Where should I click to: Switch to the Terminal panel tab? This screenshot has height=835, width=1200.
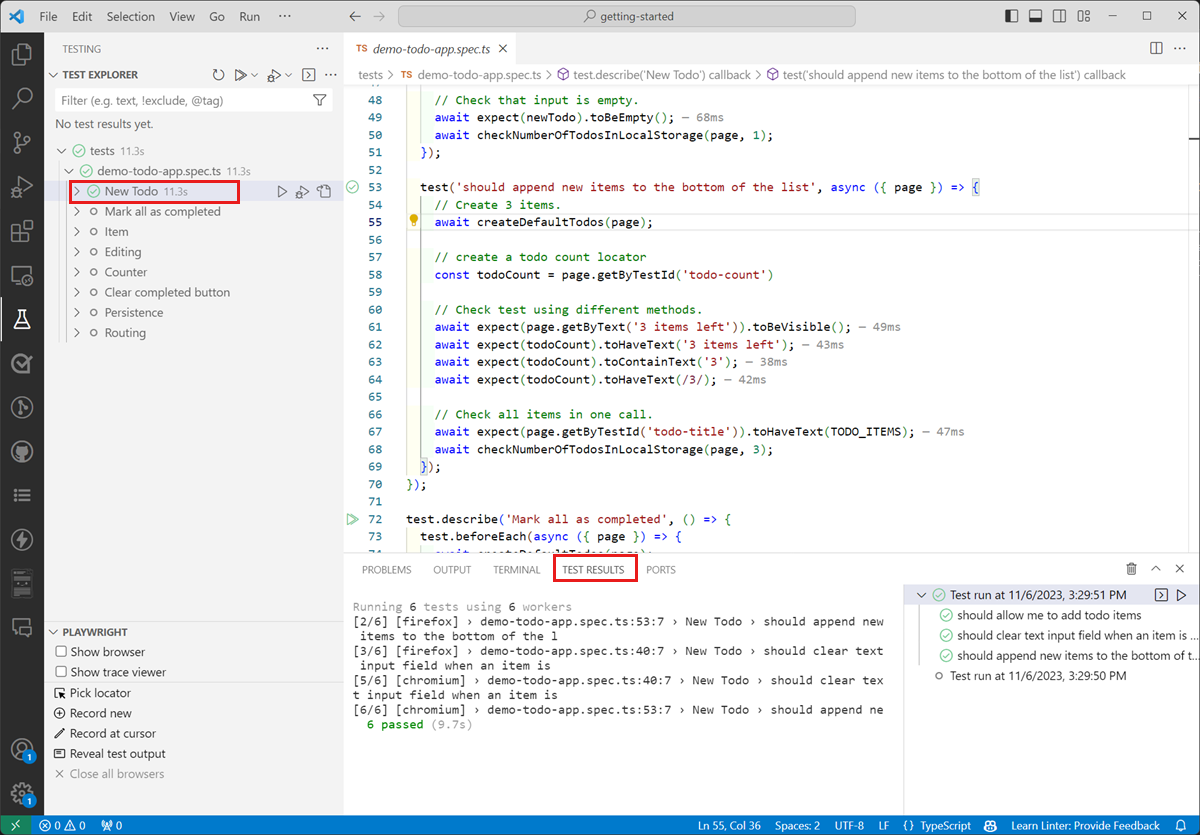[x=516, y=570]
